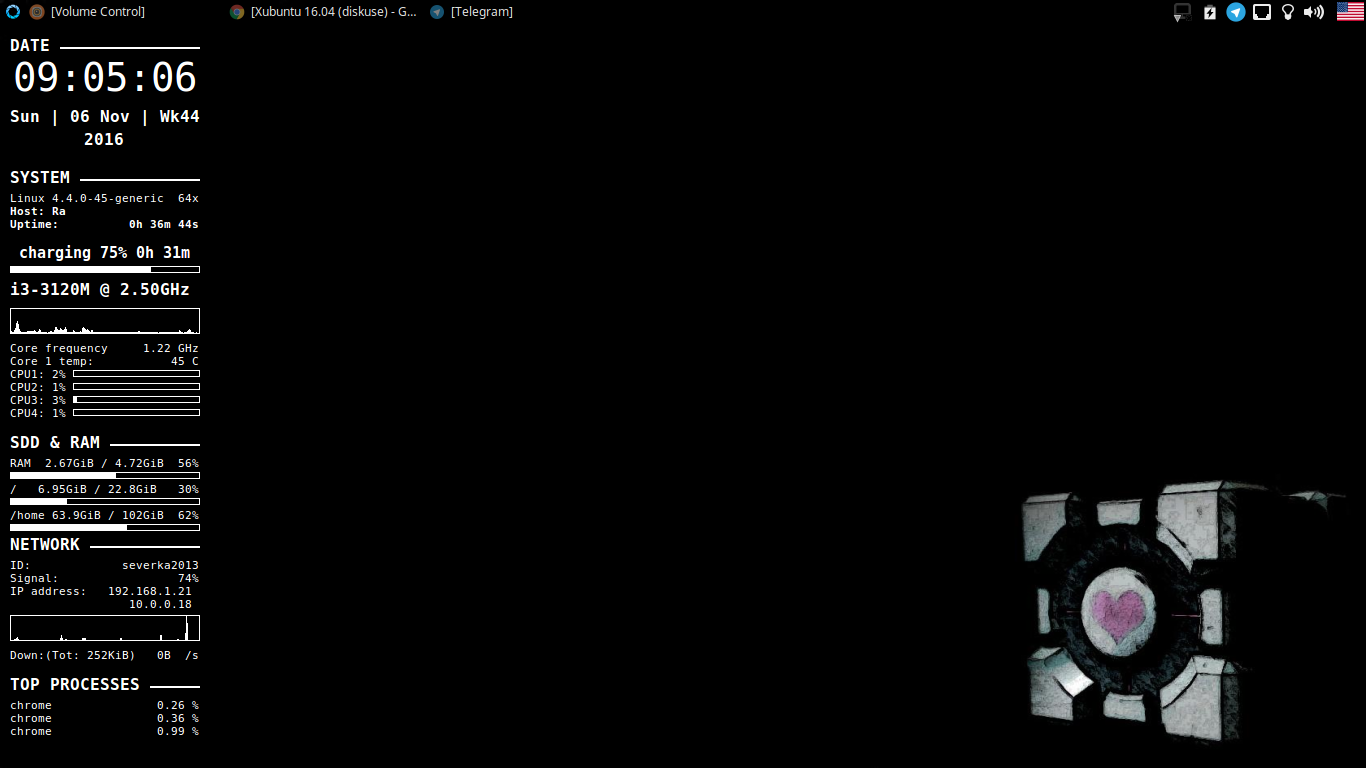Image resolution: width=1366 pixels, height=768 pixels.
Task: Click the CPU4 usage bar
Action: (136, 413)
